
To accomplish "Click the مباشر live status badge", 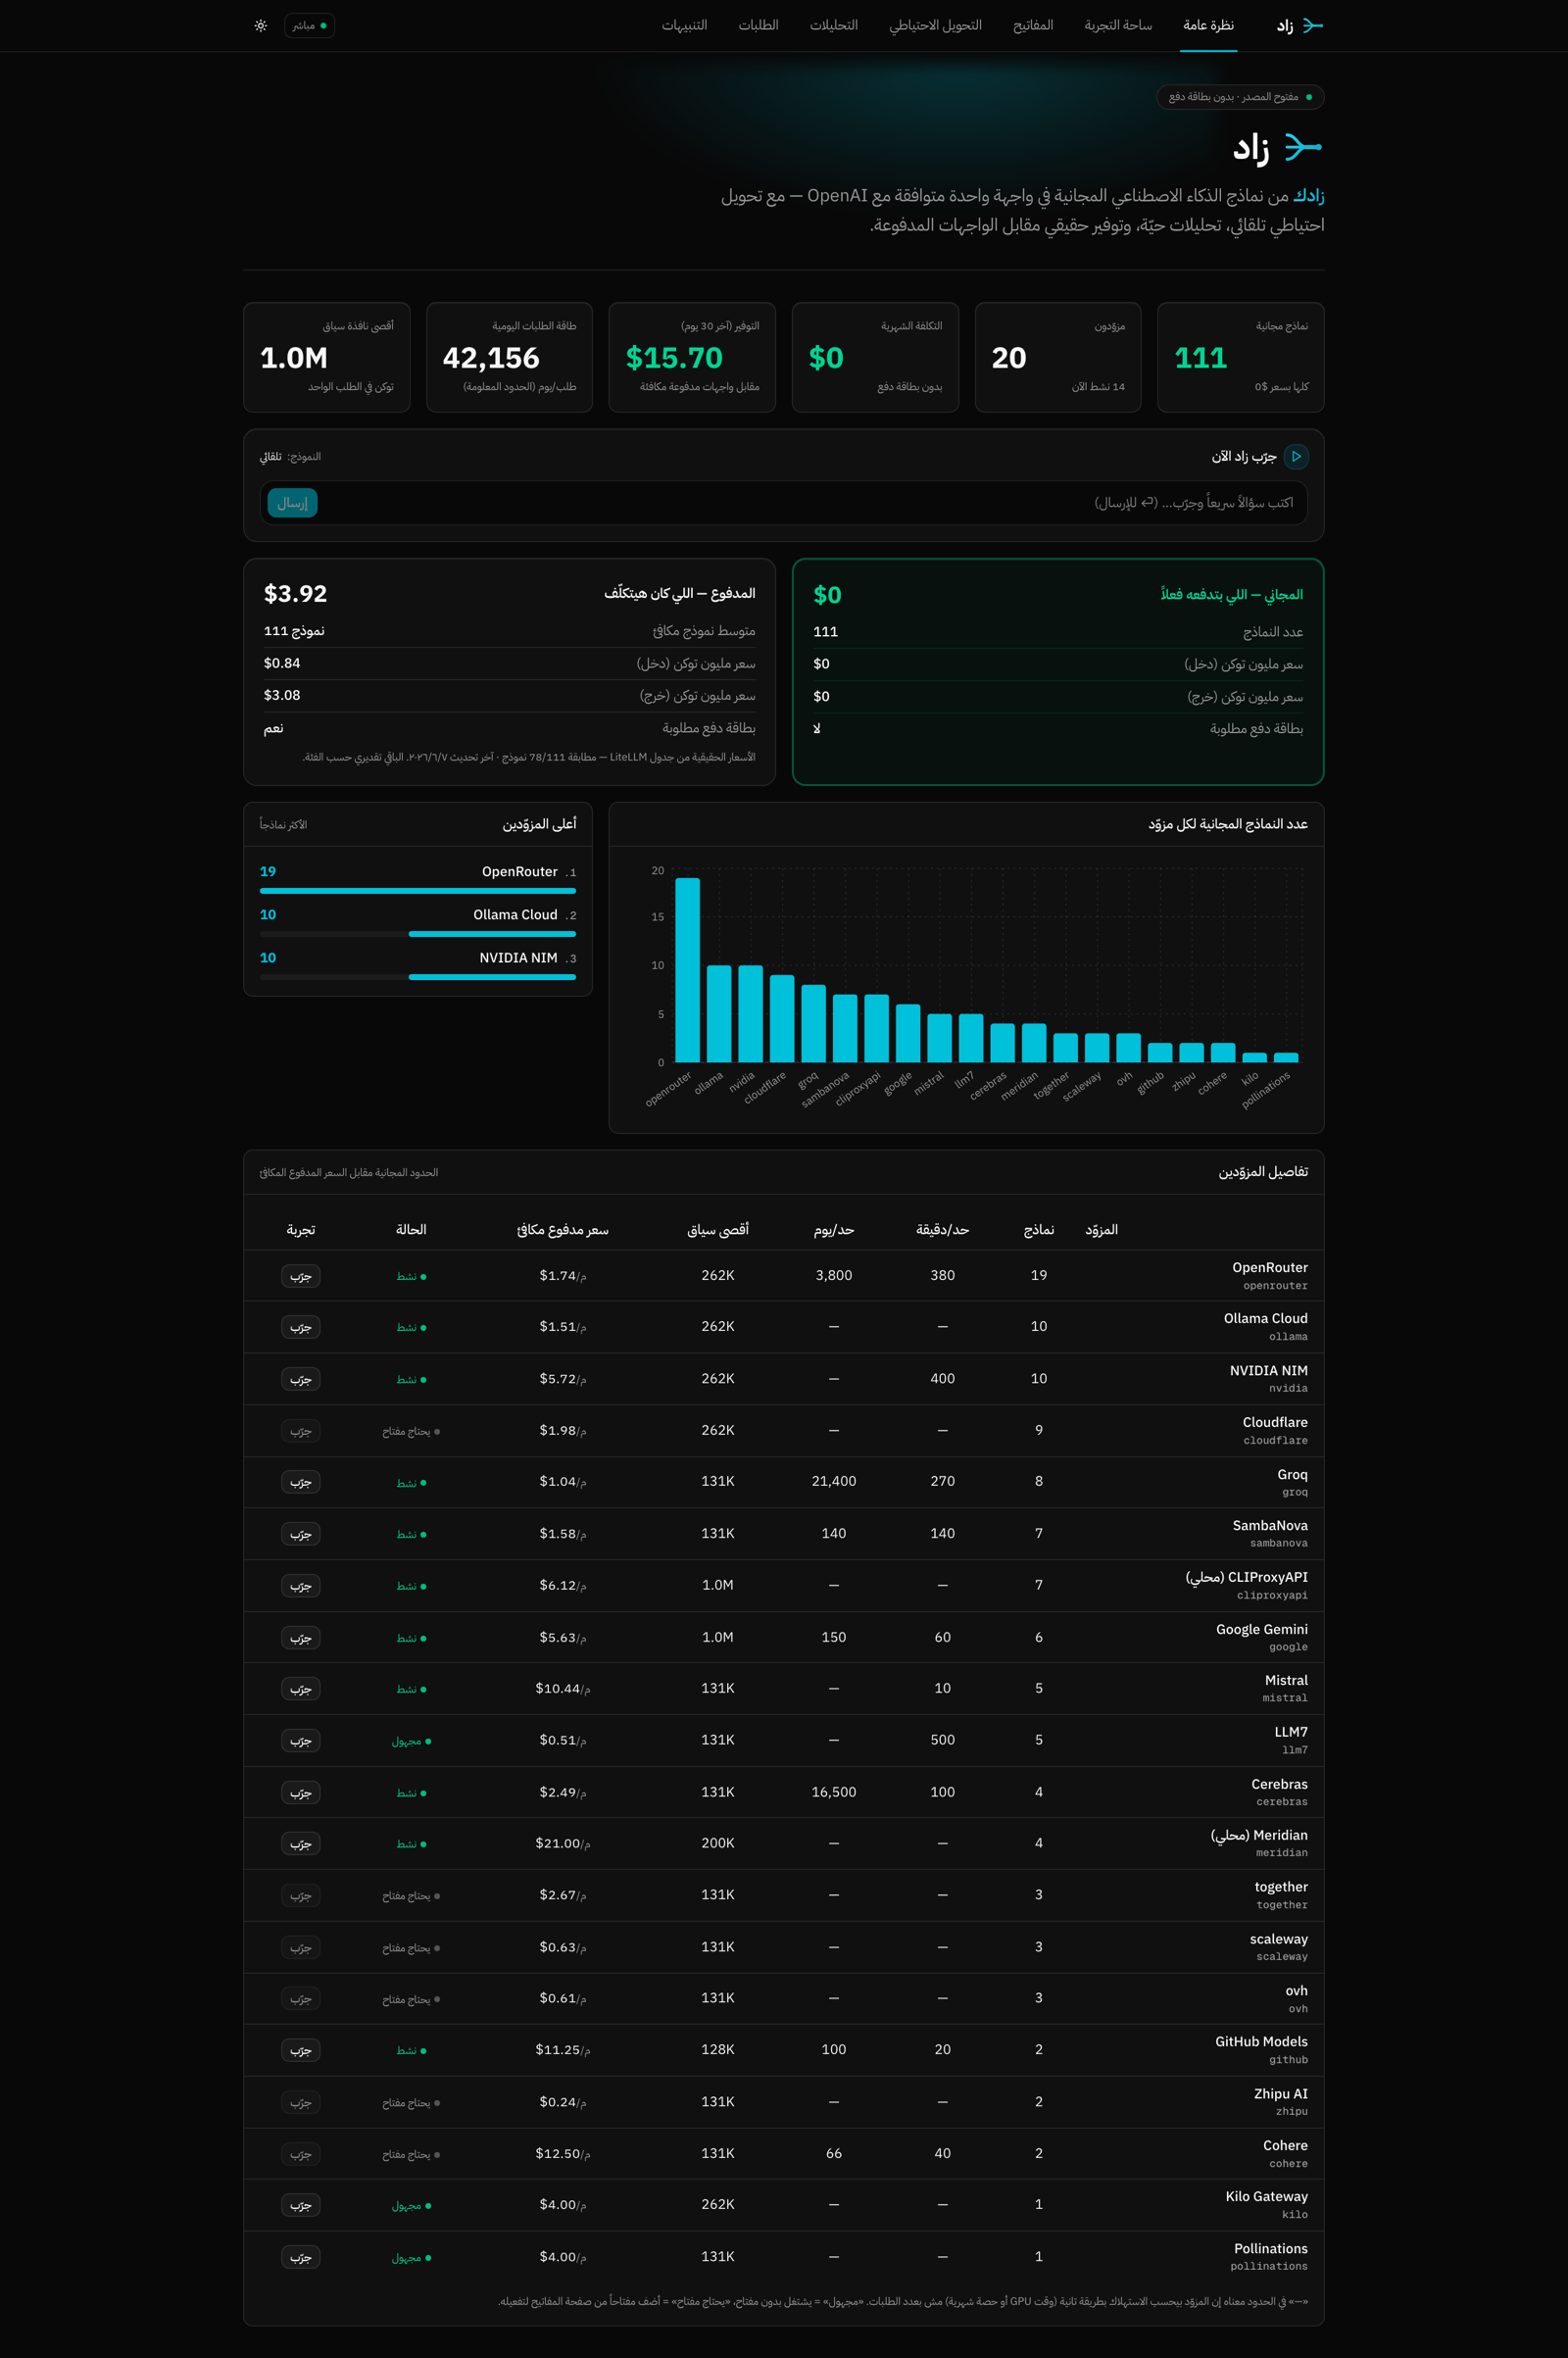I will (309, 26).
